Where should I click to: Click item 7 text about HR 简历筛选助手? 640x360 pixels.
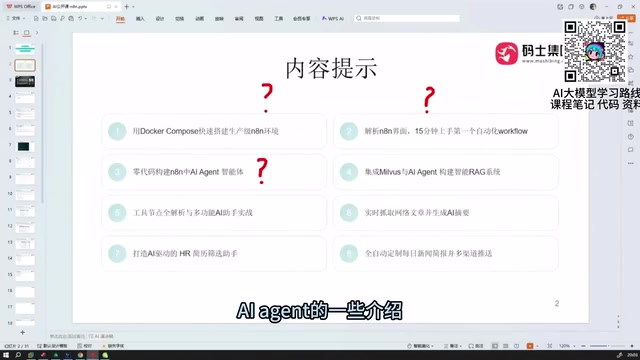(x=185, y=253)
